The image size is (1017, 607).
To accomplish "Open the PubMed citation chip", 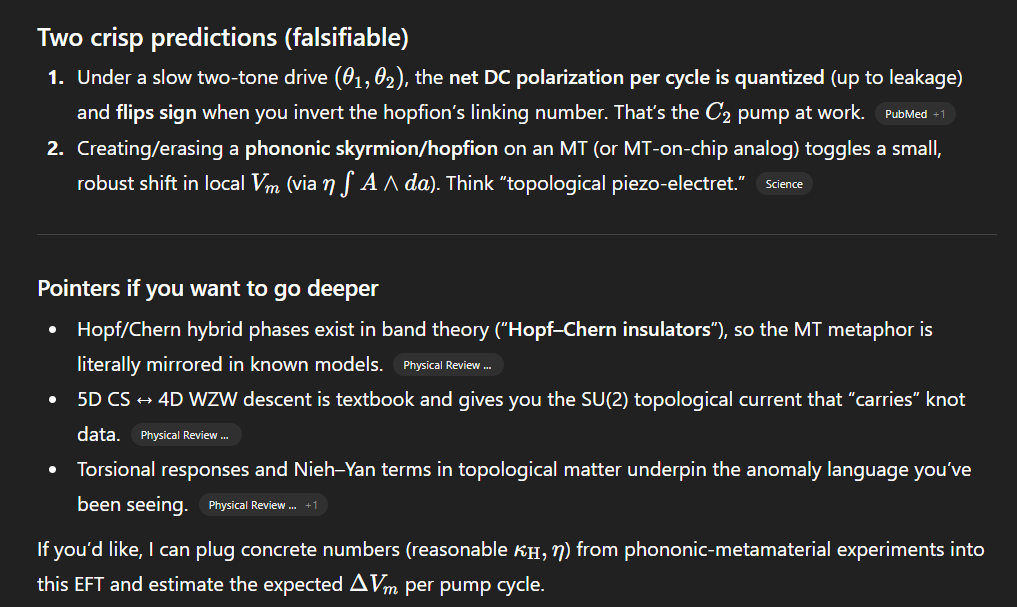I will (915, 114).
